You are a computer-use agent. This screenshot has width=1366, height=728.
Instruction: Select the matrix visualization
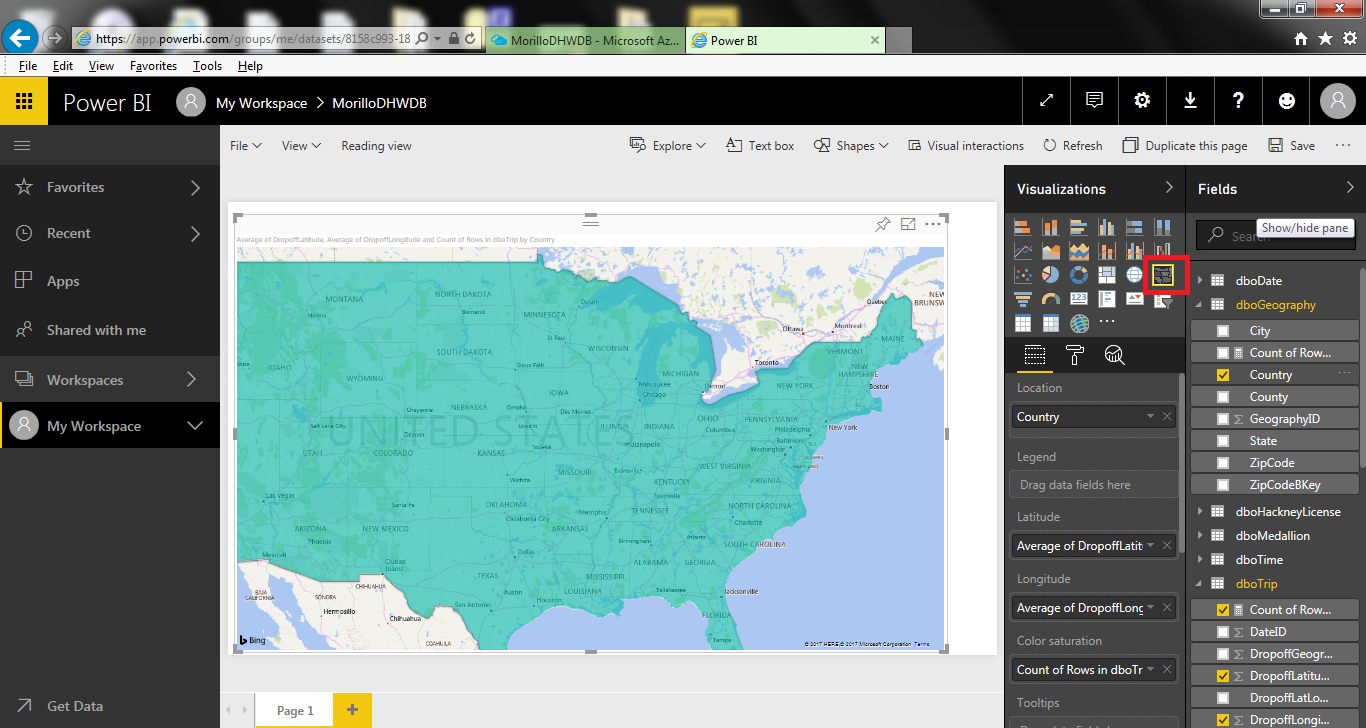click(x=1051, y=323)
